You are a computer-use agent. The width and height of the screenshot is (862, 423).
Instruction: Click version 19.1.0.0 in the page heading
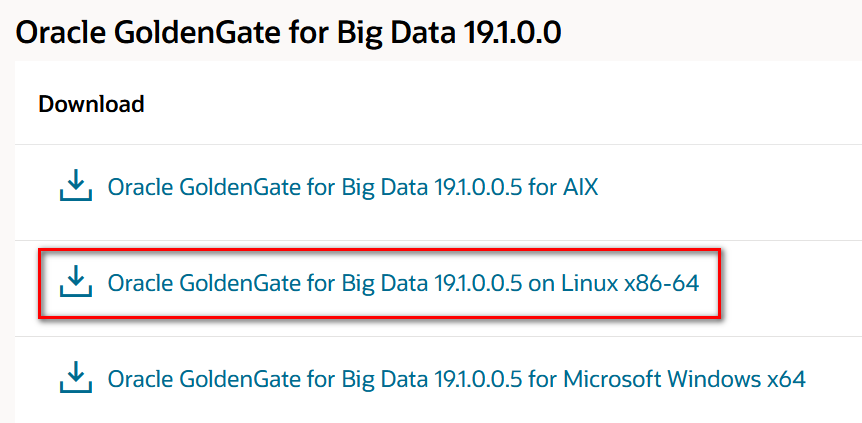pos(512,33)
